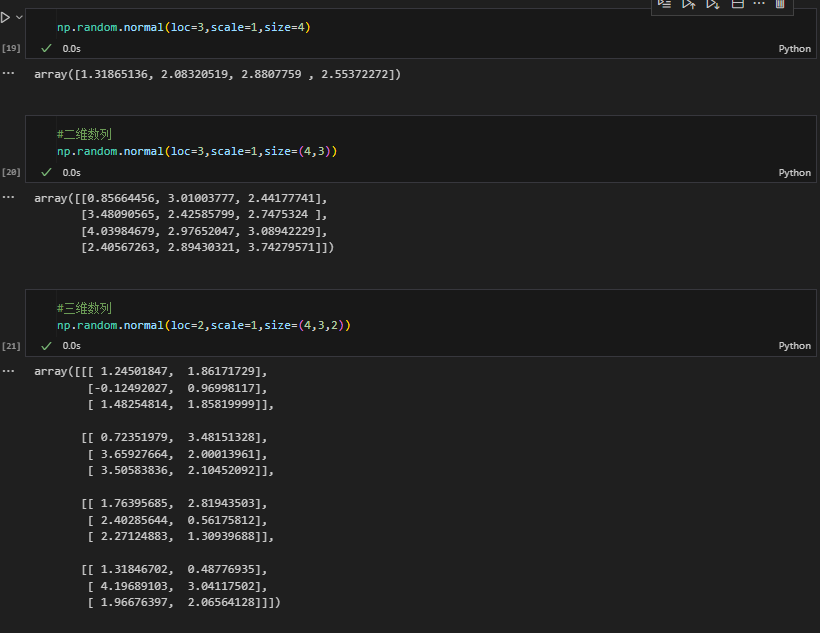Open the run options chevron beside the play button
The image size is (820, 633).
click(19, 17)
